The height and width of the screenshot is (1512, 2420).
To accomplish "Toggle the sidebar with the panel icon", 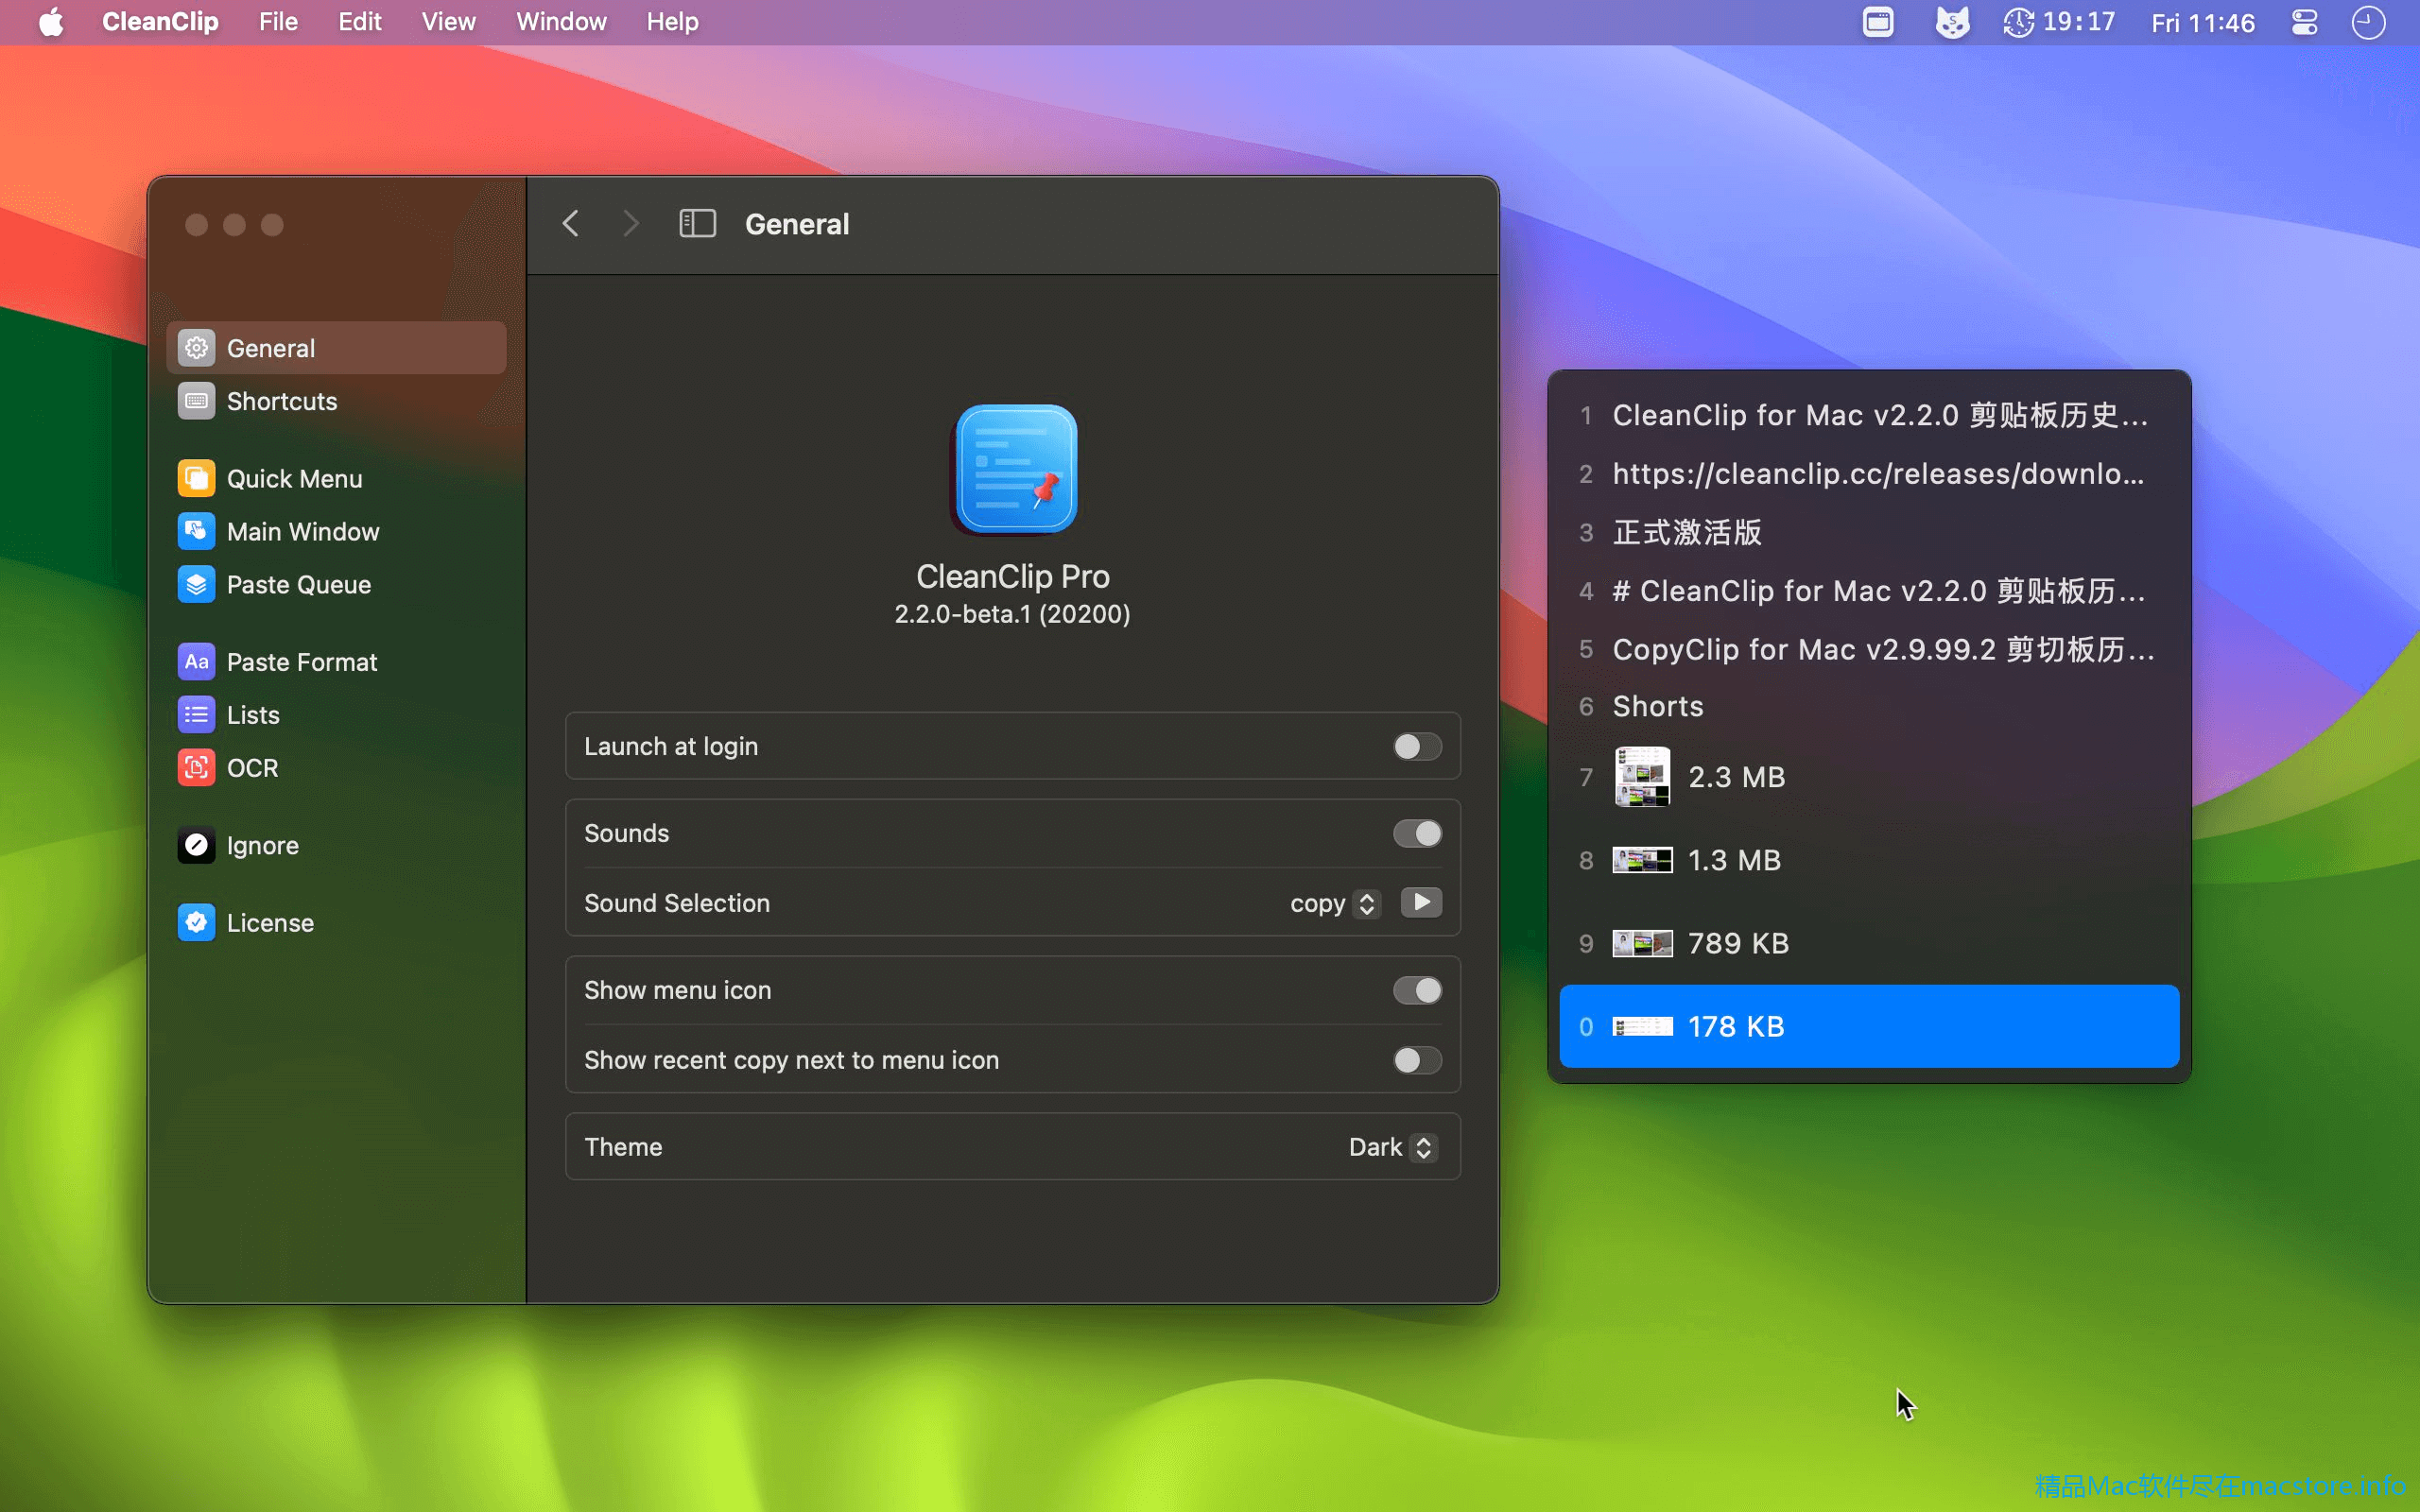I will (697, 223).
